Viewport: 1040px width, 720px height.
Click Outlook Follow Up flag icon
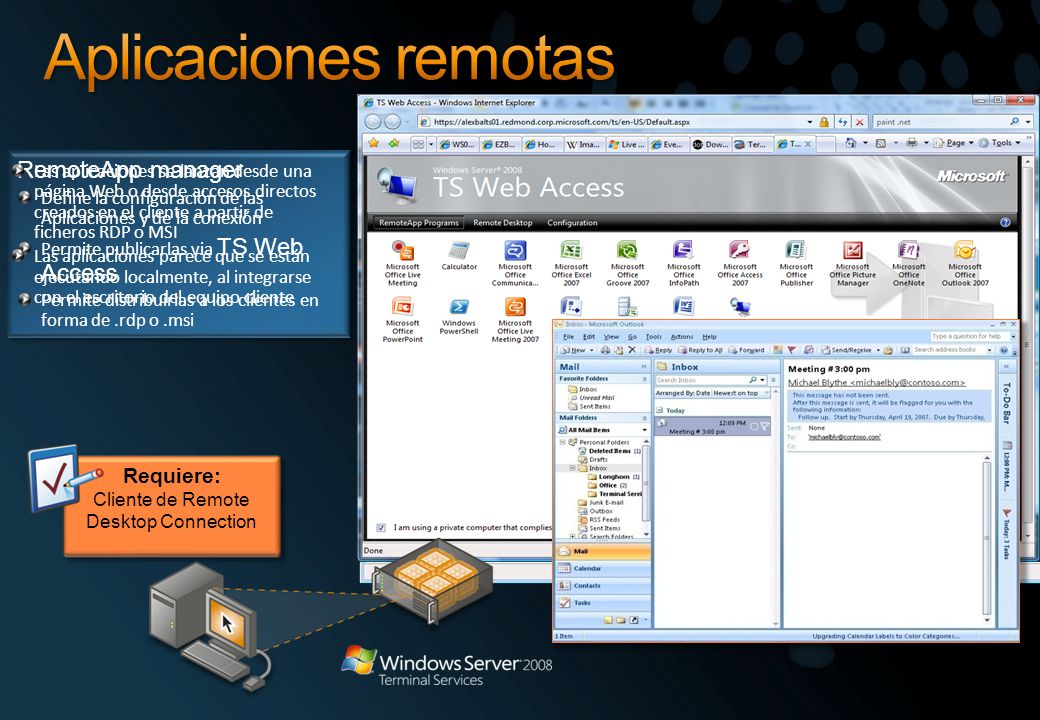click(x=792, y=350)
